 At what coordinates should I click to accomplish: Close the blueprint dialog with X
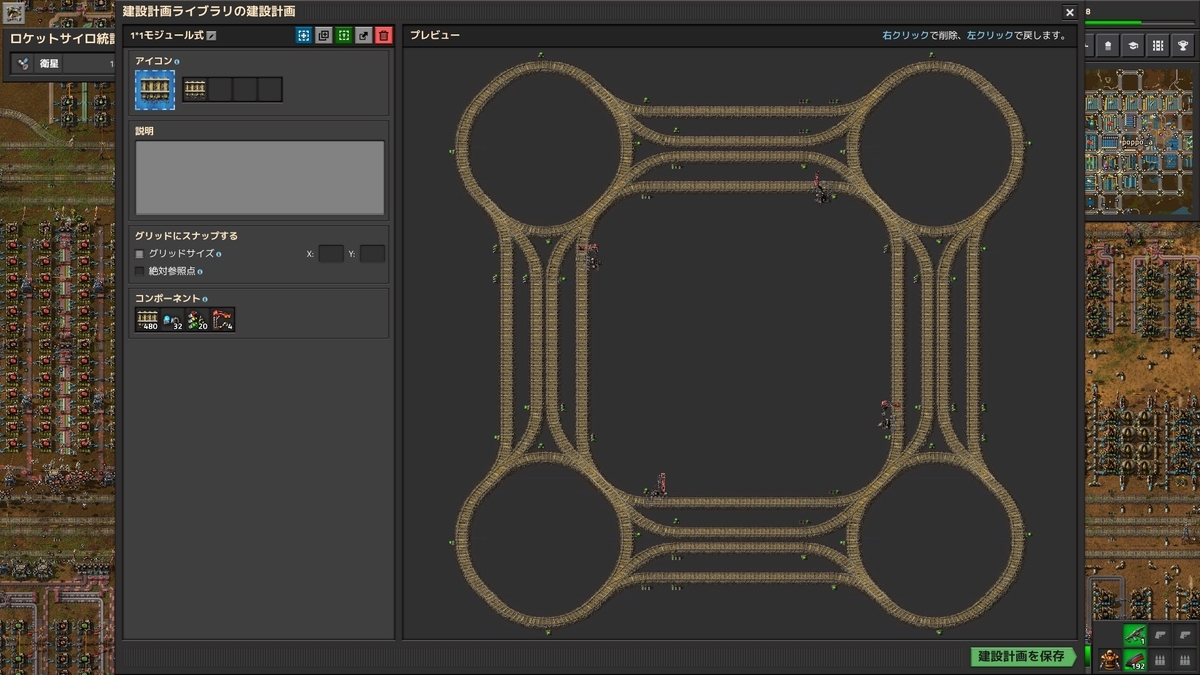[x=1070, y=12]
